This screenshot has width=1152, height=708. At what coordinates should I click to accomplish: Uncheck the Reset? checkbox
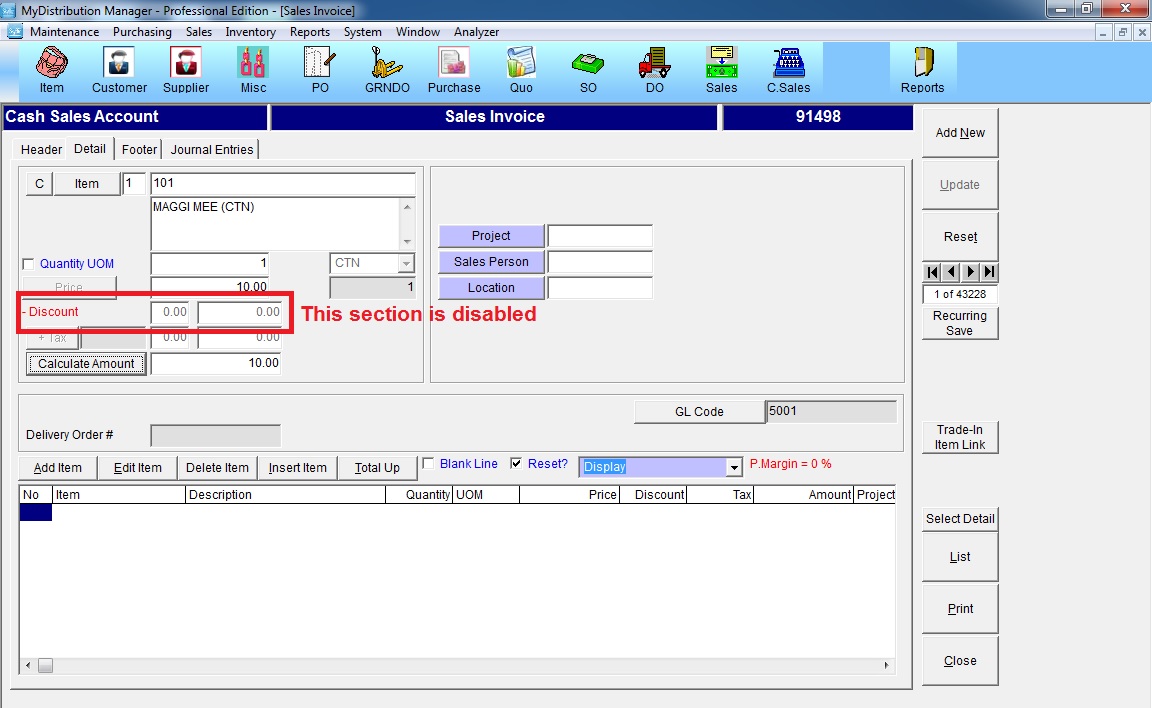click(516, 464)
